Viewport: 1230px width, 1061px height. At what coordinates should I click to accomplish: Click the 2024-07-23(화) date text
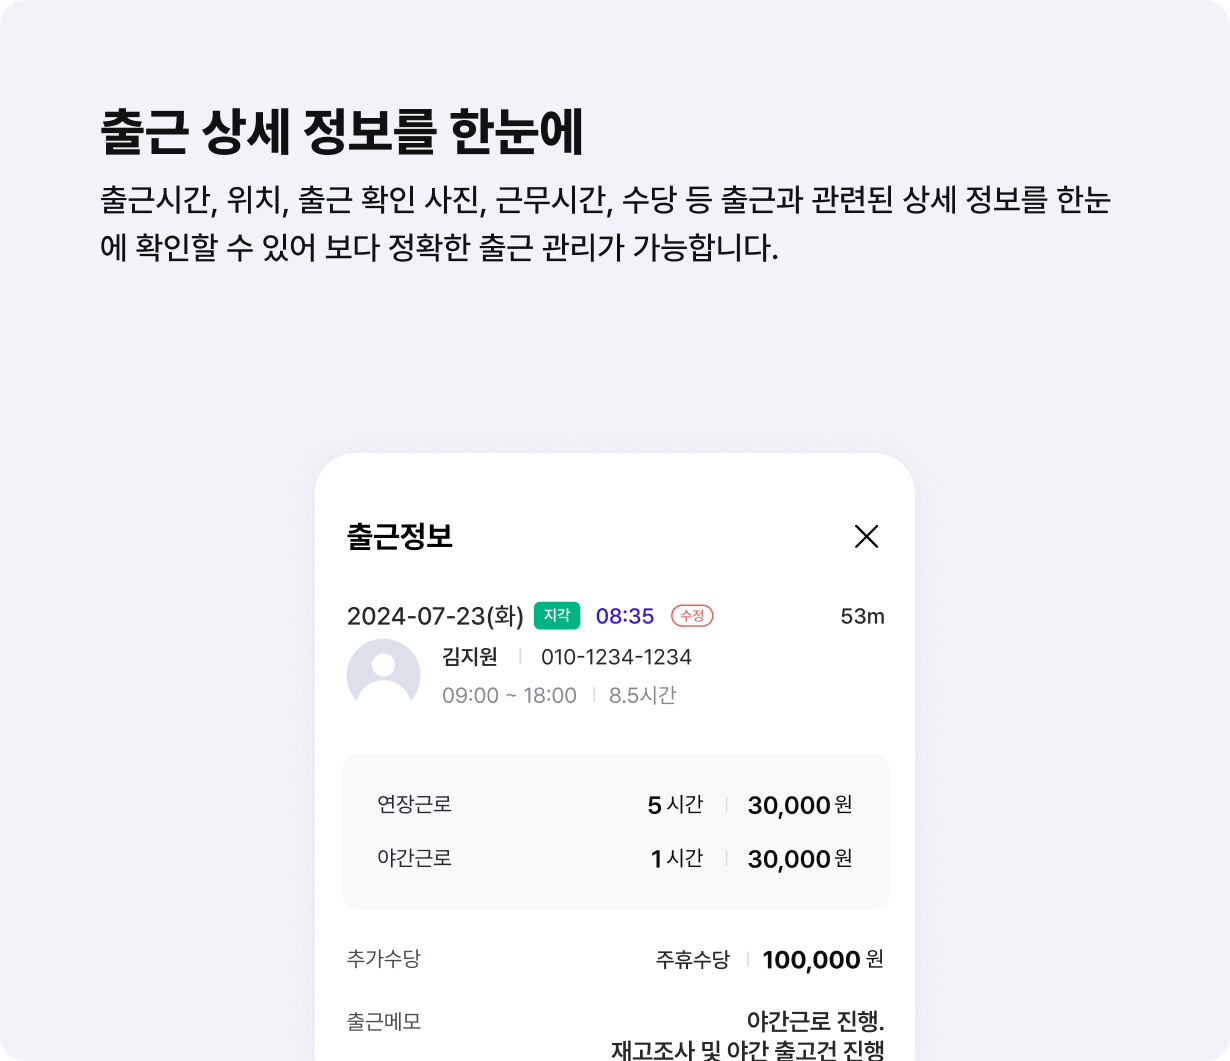(x=435, y=616)
